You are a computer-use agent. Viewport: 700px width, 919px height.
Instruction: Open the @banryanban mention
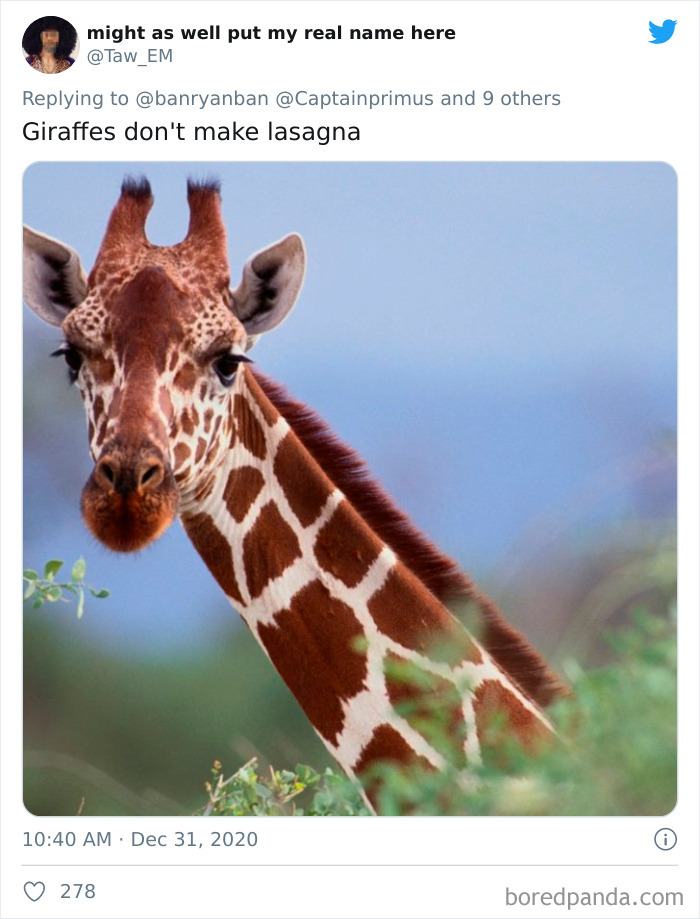(202, 98)
